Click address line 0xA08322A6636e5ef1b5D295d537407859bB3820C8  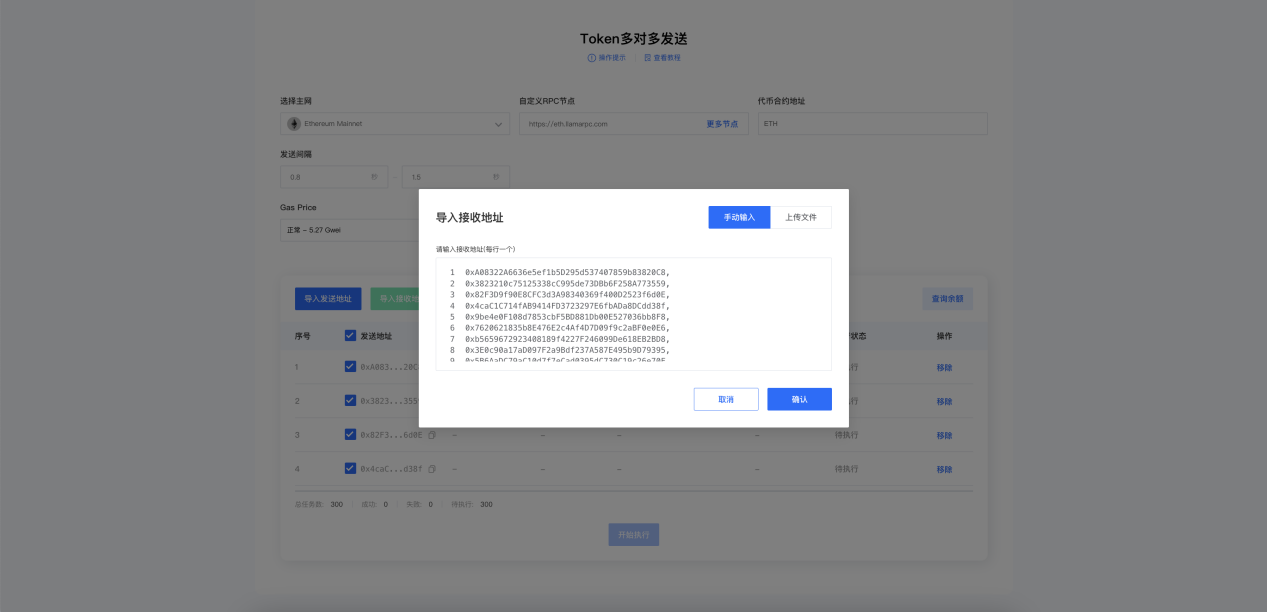567,272
